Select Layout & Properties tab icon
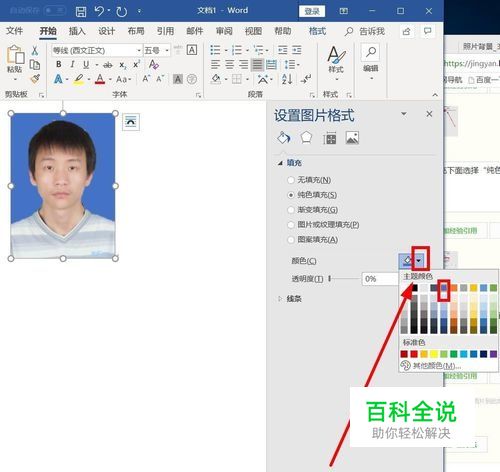500x472 pixels. click(x=329, y=138)
